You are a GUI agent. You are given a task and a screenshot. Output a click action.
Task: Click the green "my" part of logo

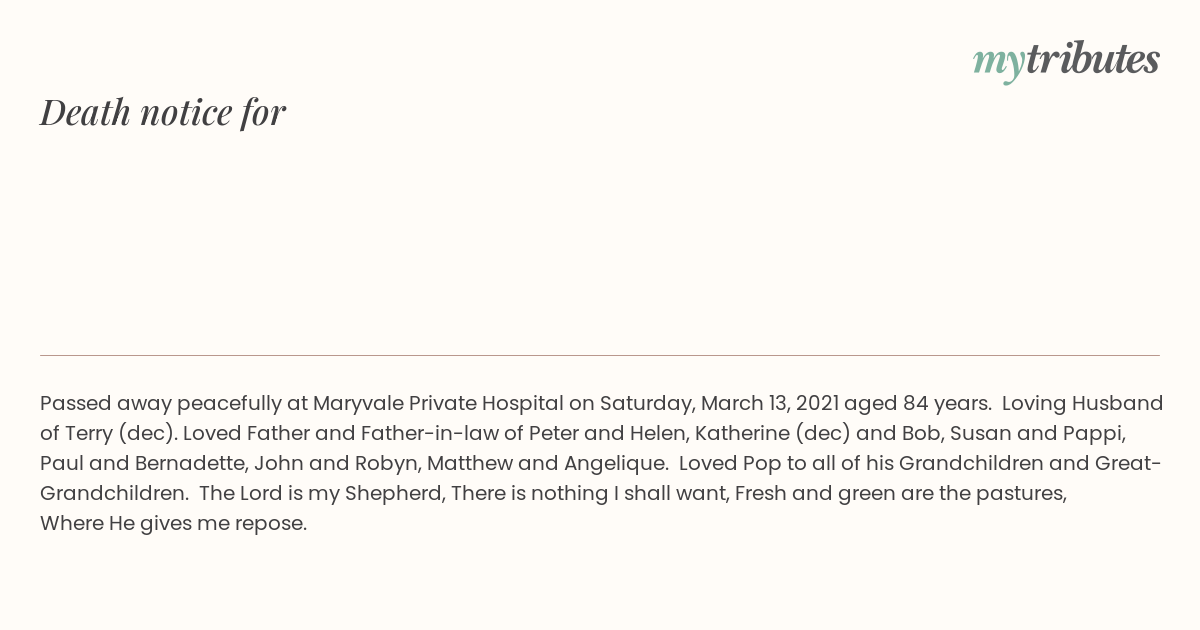[x=998, y=63]
